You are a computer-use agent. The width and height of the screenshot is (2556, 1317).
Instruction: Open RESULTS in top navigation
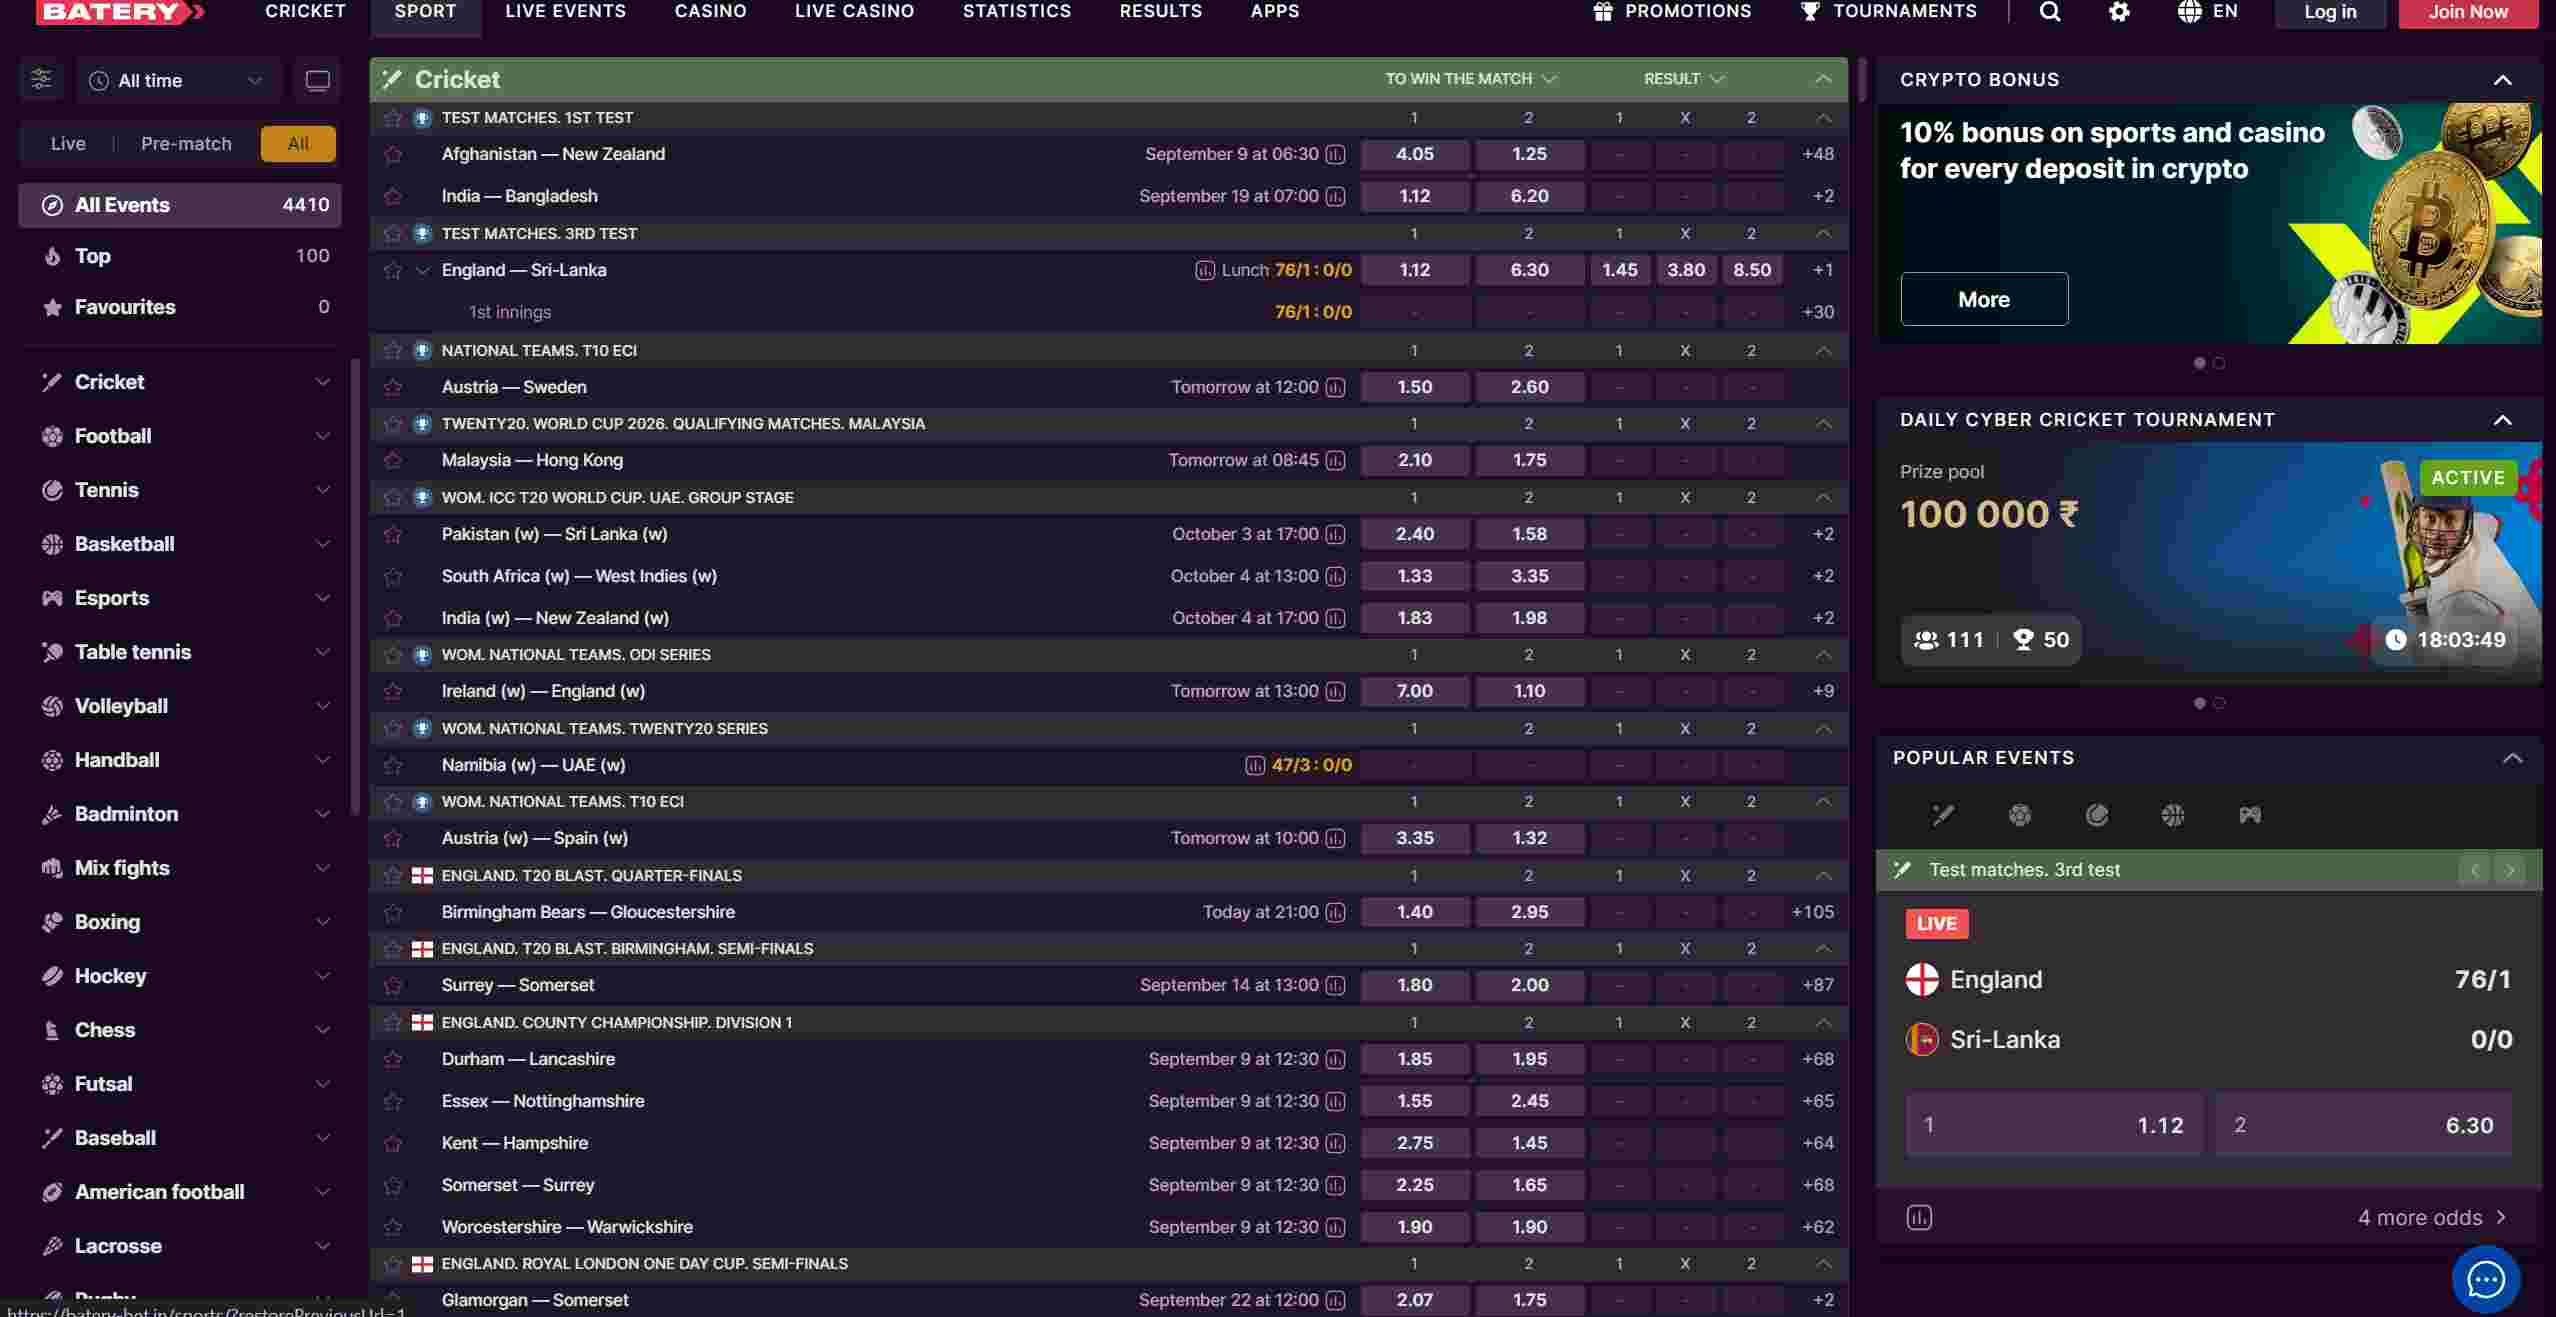1160,12
